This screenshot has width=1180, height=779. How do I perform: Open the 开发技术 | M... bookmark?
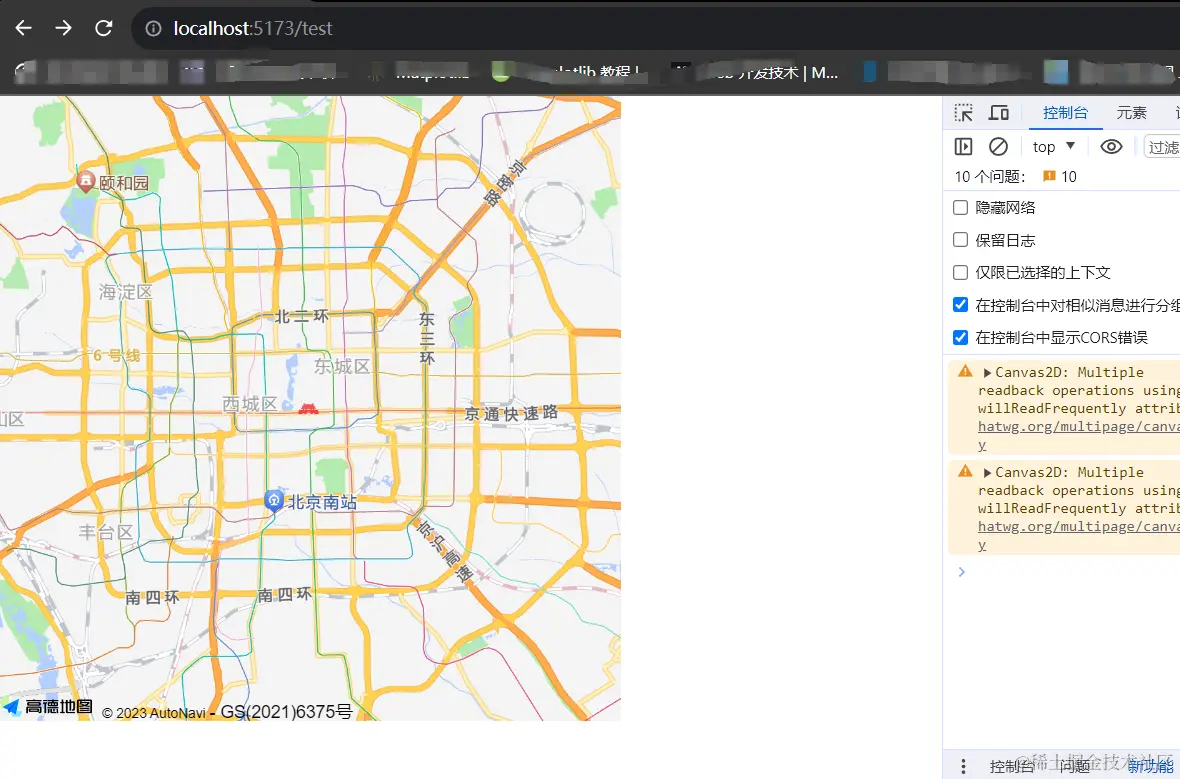(x=754, y=72)
